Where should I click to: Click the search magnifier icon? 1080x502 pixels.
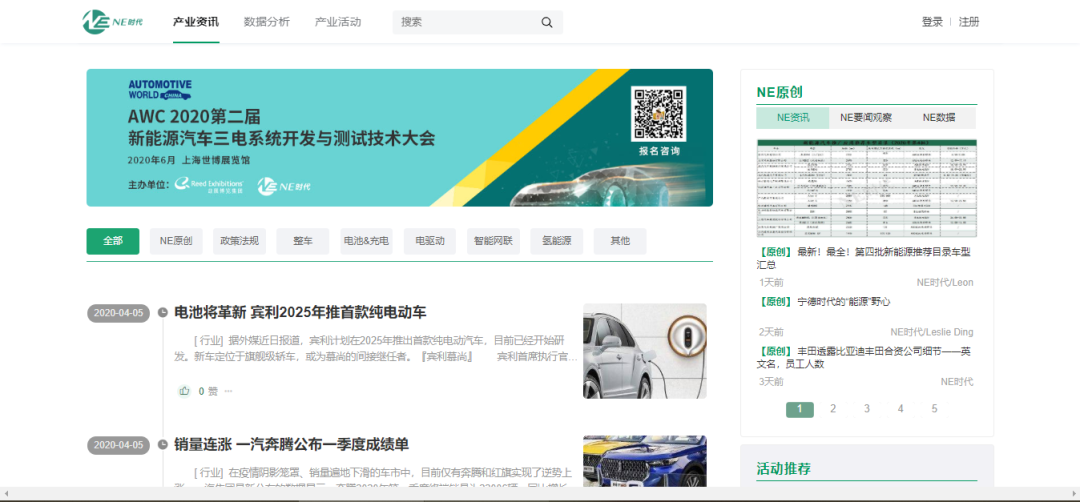[547, 22]
